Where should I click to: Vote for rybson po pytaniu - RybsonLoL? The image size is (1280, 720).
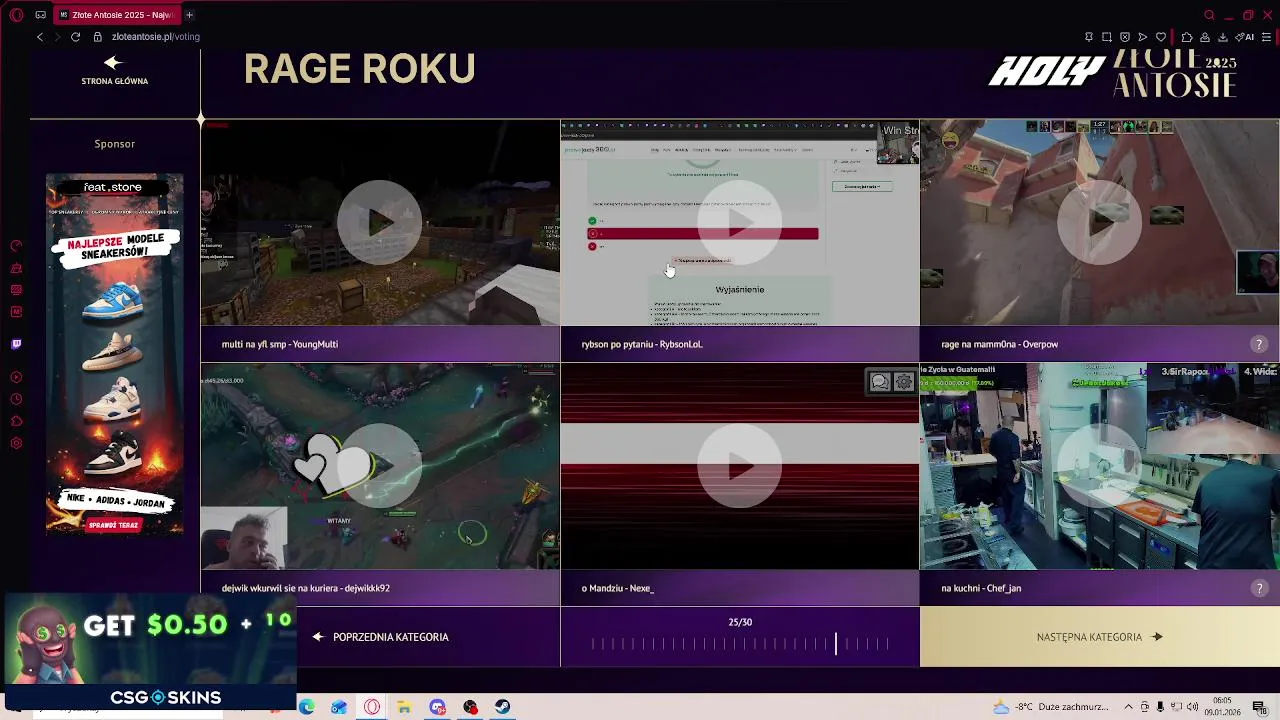click(740, 344)
